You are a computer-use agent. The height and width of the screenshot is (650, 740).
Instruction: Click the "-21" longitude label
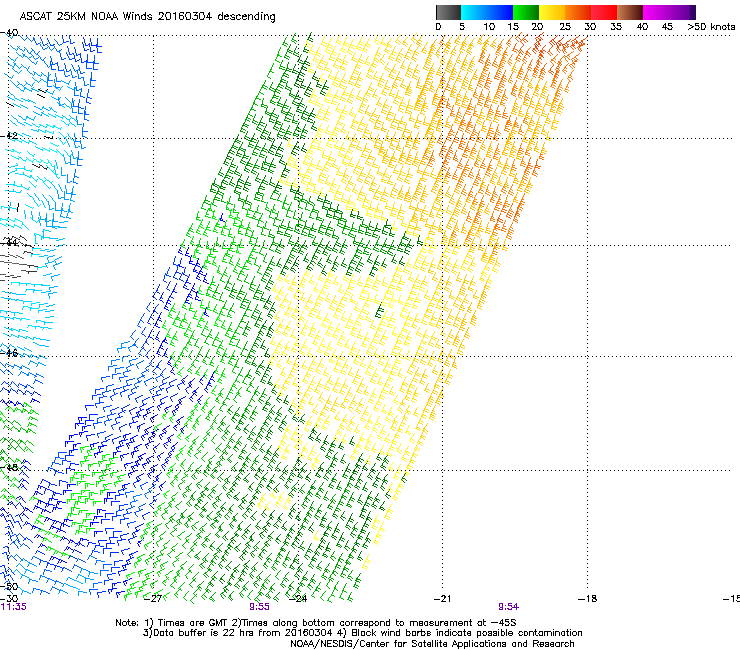pos(442,599)
